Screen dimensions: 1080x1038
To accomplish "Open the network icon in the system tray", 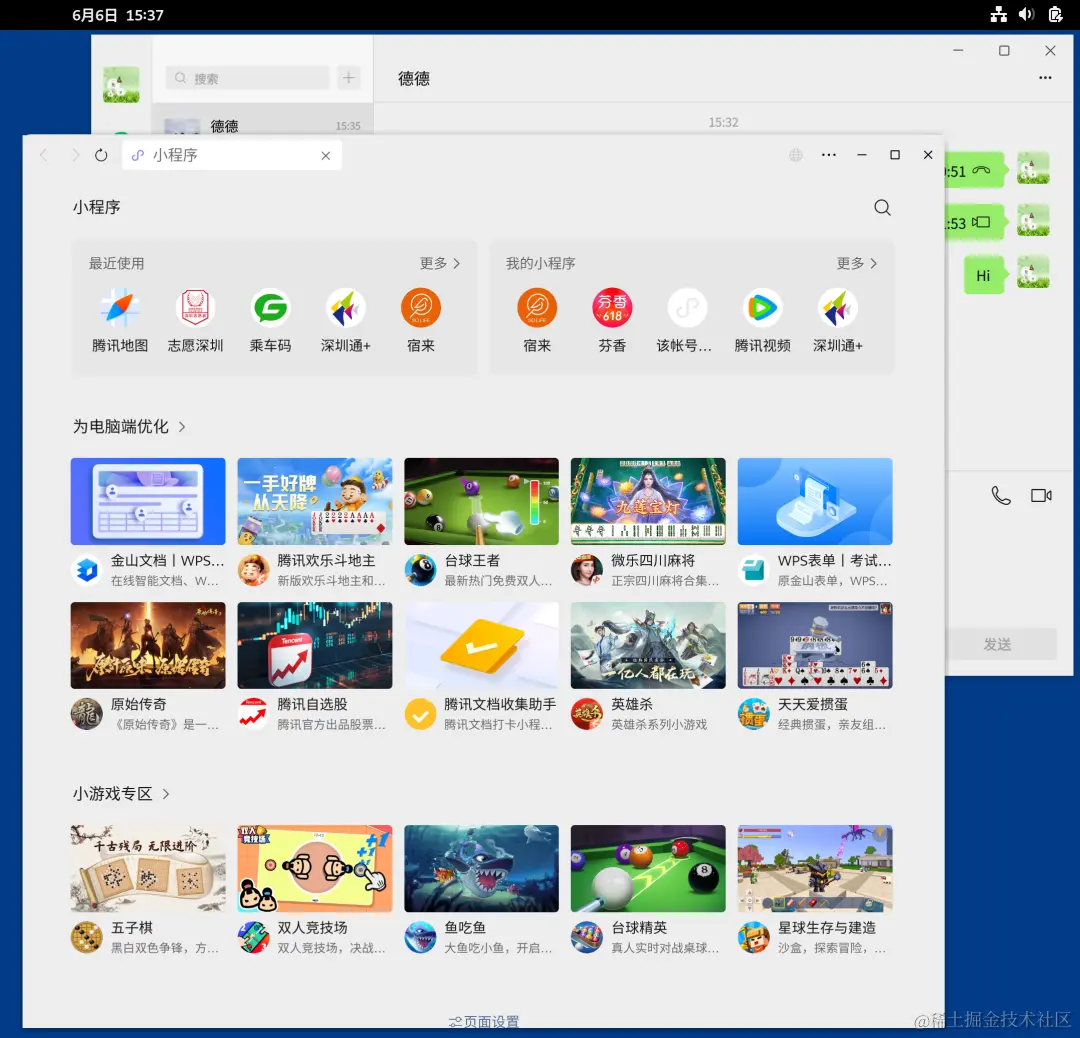I will (998, 14).
